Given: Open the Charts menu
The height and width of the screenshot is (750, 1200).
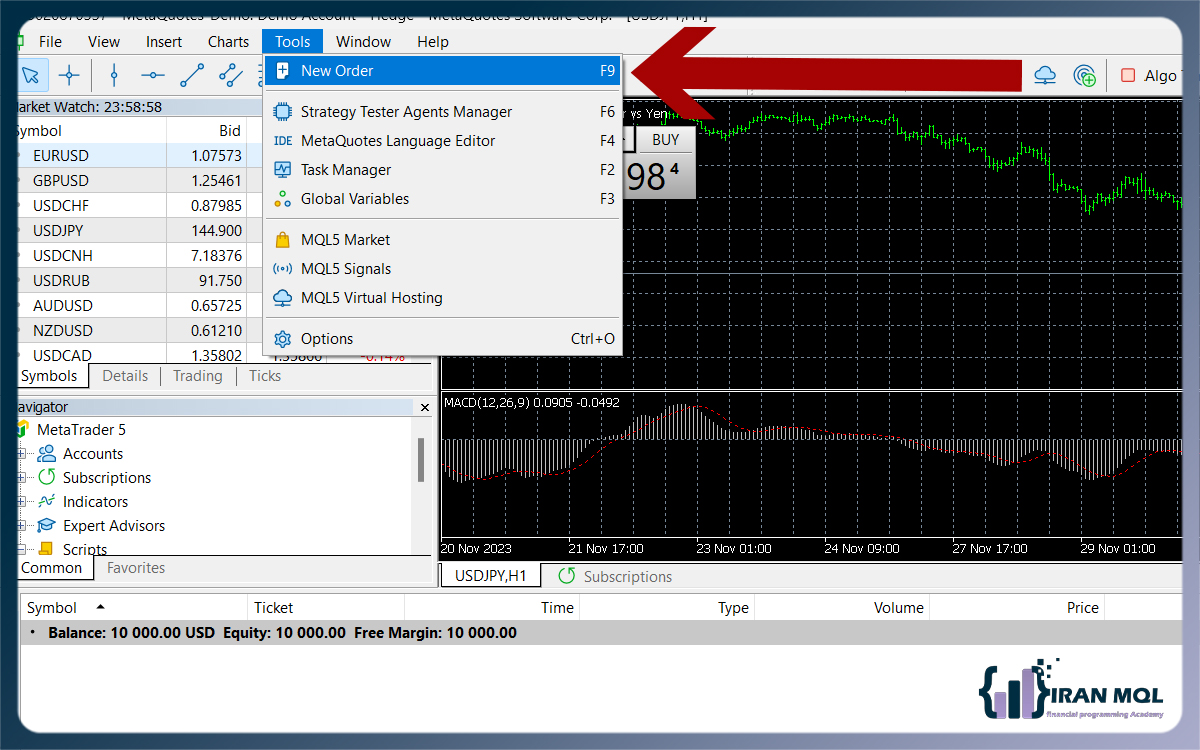Looking at the screenshot, I should pos(229,42).
